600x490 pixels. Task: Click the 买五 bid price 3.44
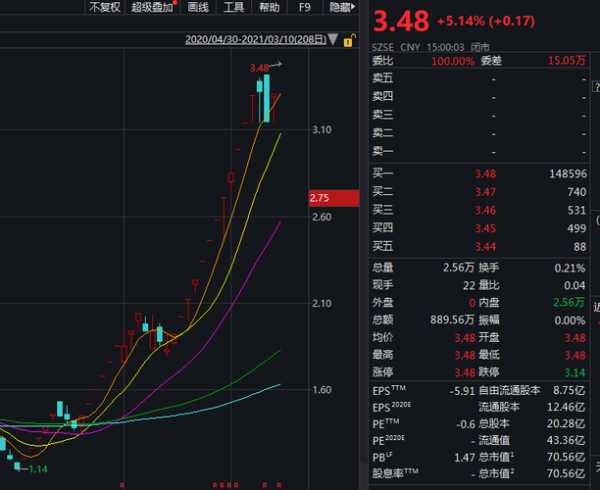point(485,247)
